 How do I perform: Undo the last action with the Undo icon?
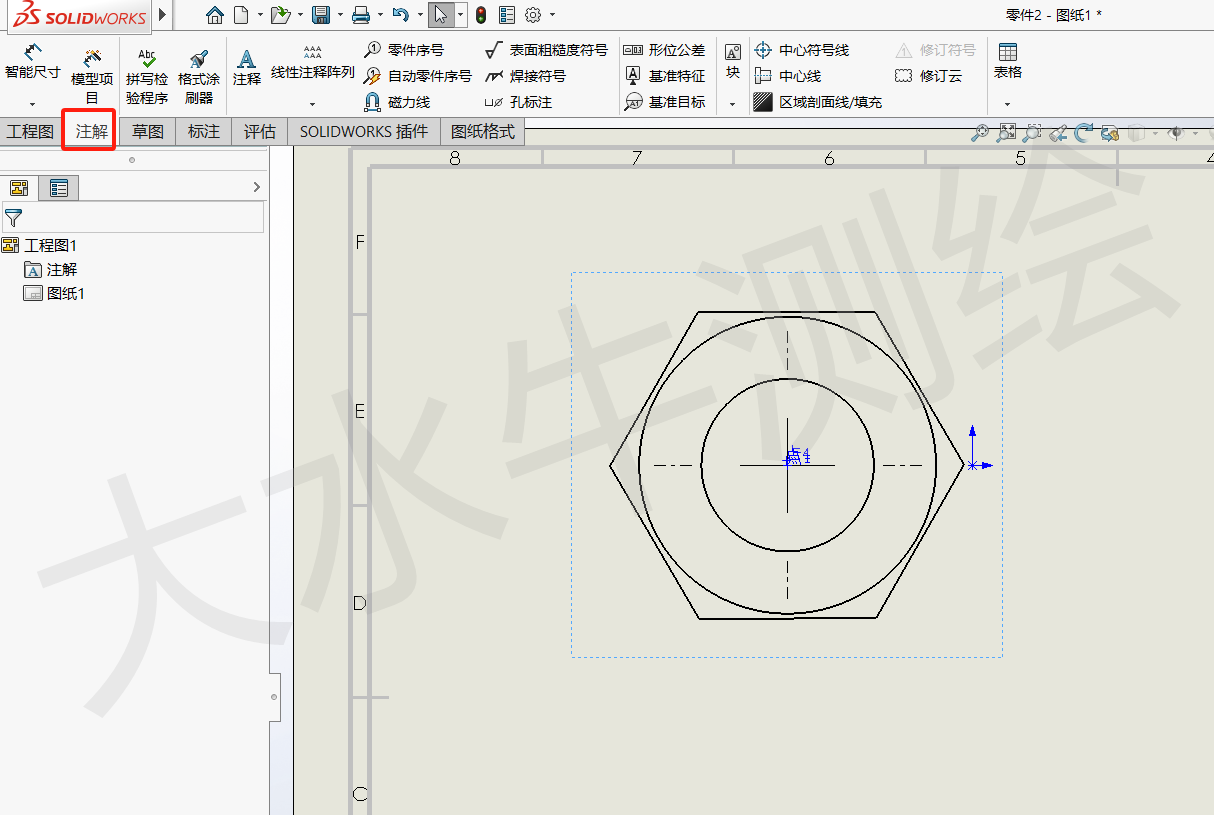pyautogui.click(x=400, y=15)
